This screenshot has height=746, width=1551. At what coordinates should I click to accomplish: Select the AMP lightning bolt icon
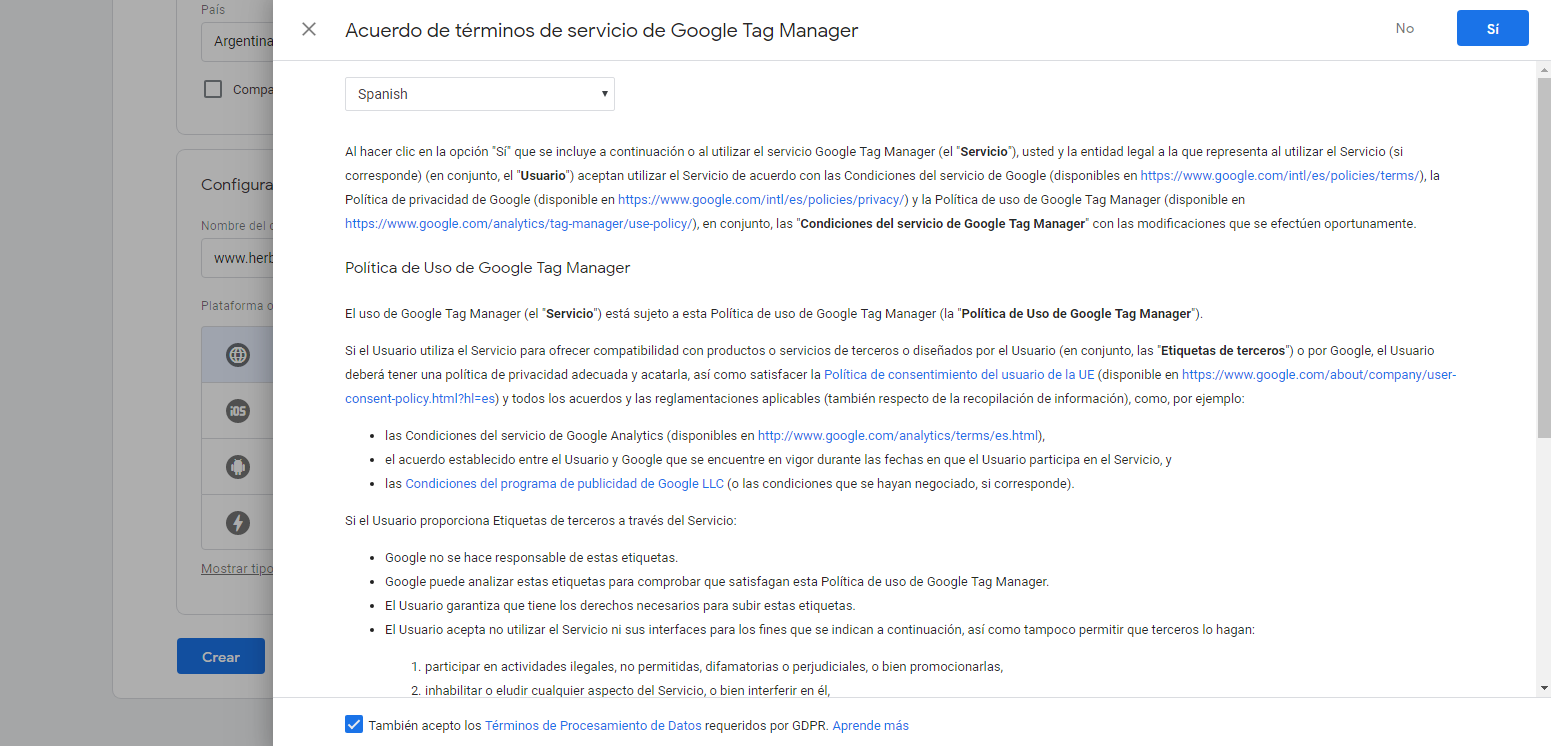(x=237, y=522)
